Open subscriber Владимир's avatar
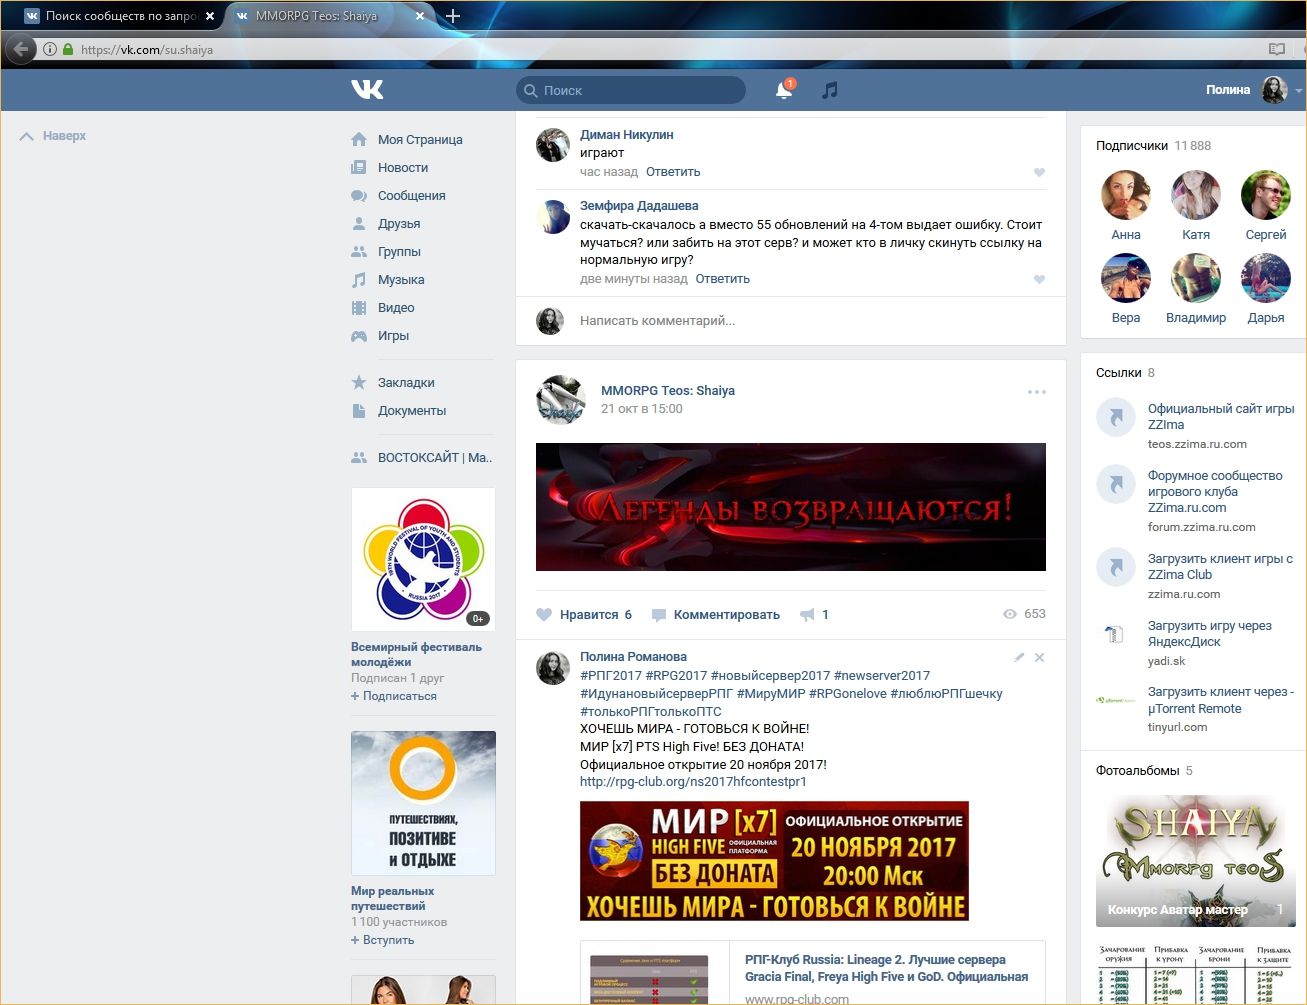Image resolution: width=1307 pixels, height=1005 pixels. pos(1196,278)
